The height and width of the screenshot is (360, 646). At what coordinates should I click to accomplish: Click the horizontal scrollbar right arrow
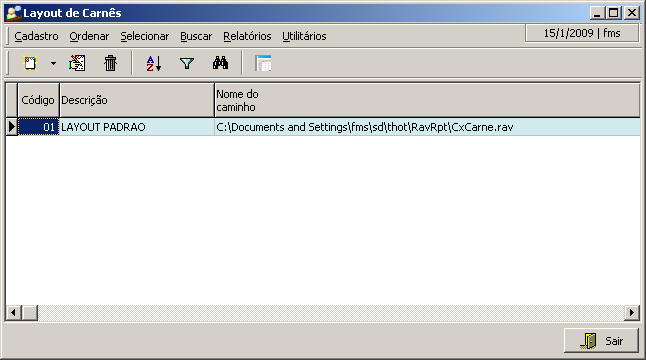[632, 313]
